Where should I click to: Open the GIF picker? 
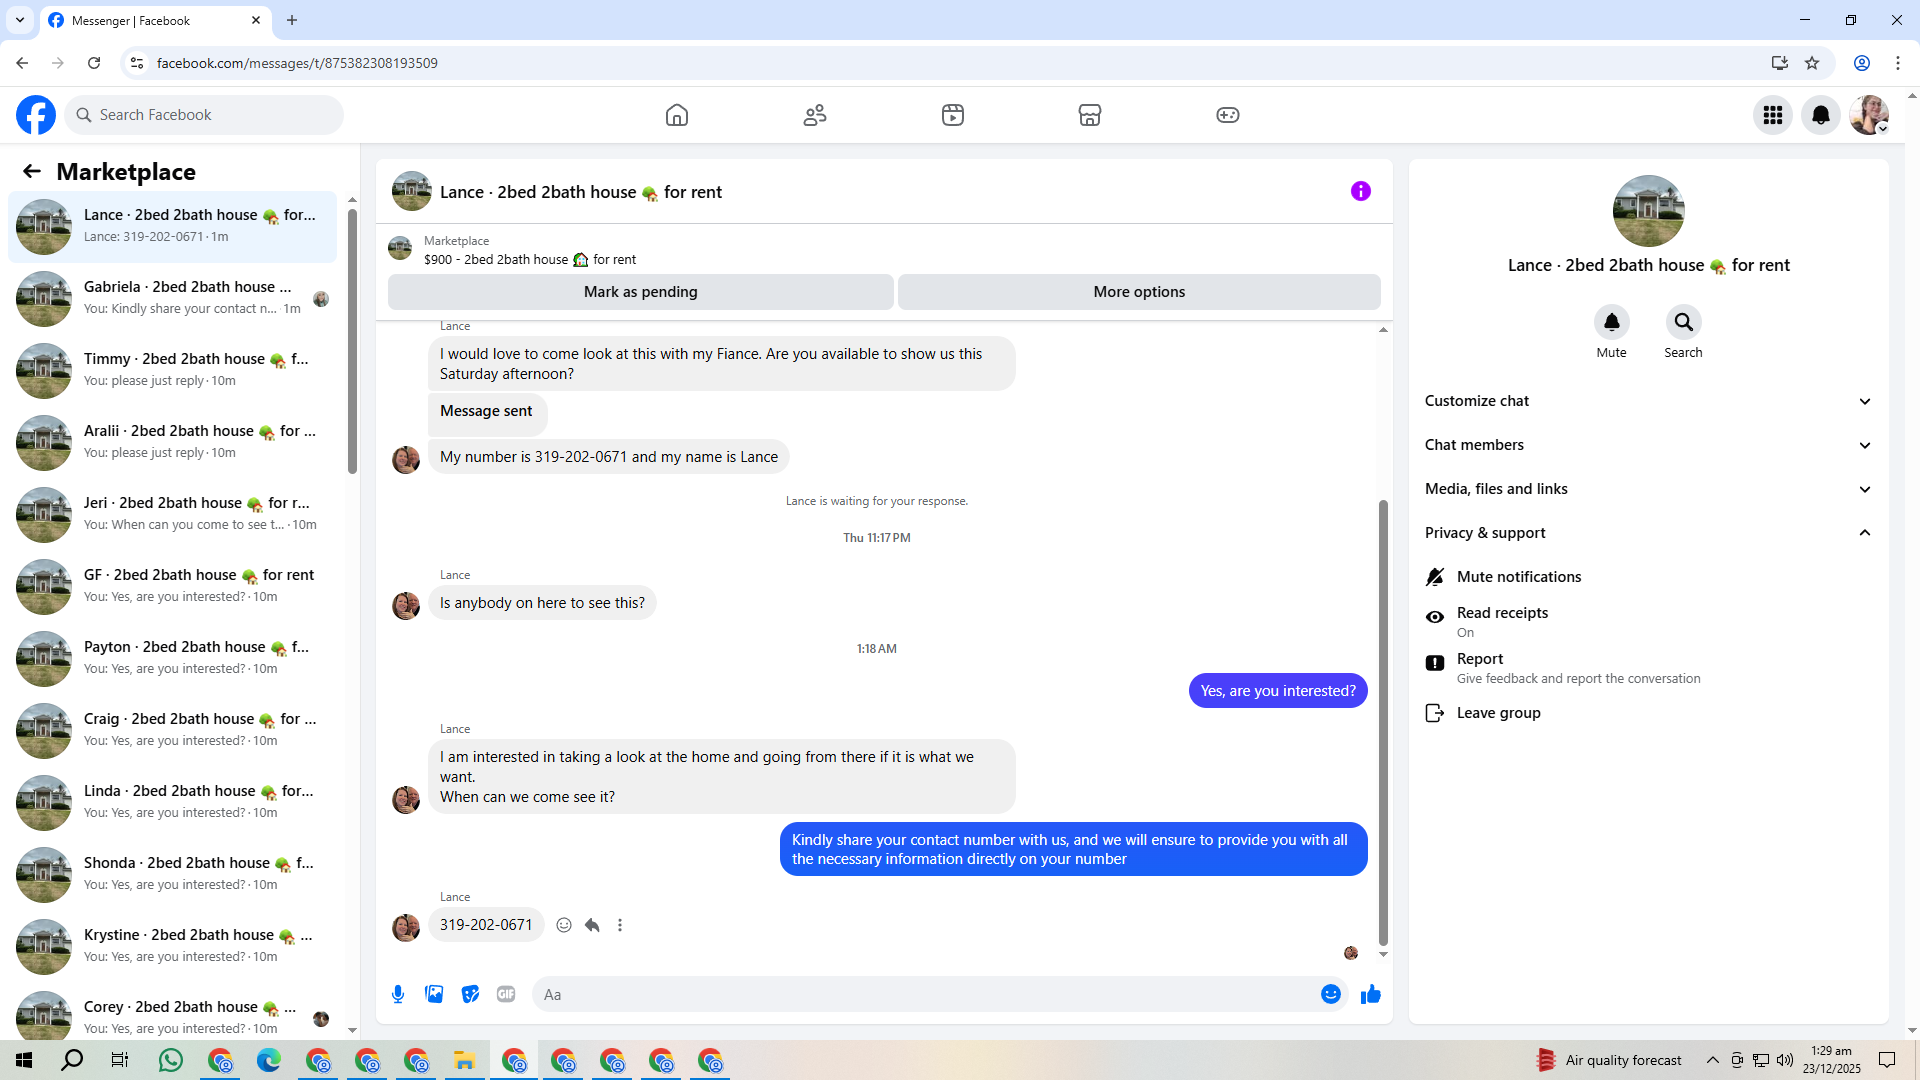coord(506,994)
